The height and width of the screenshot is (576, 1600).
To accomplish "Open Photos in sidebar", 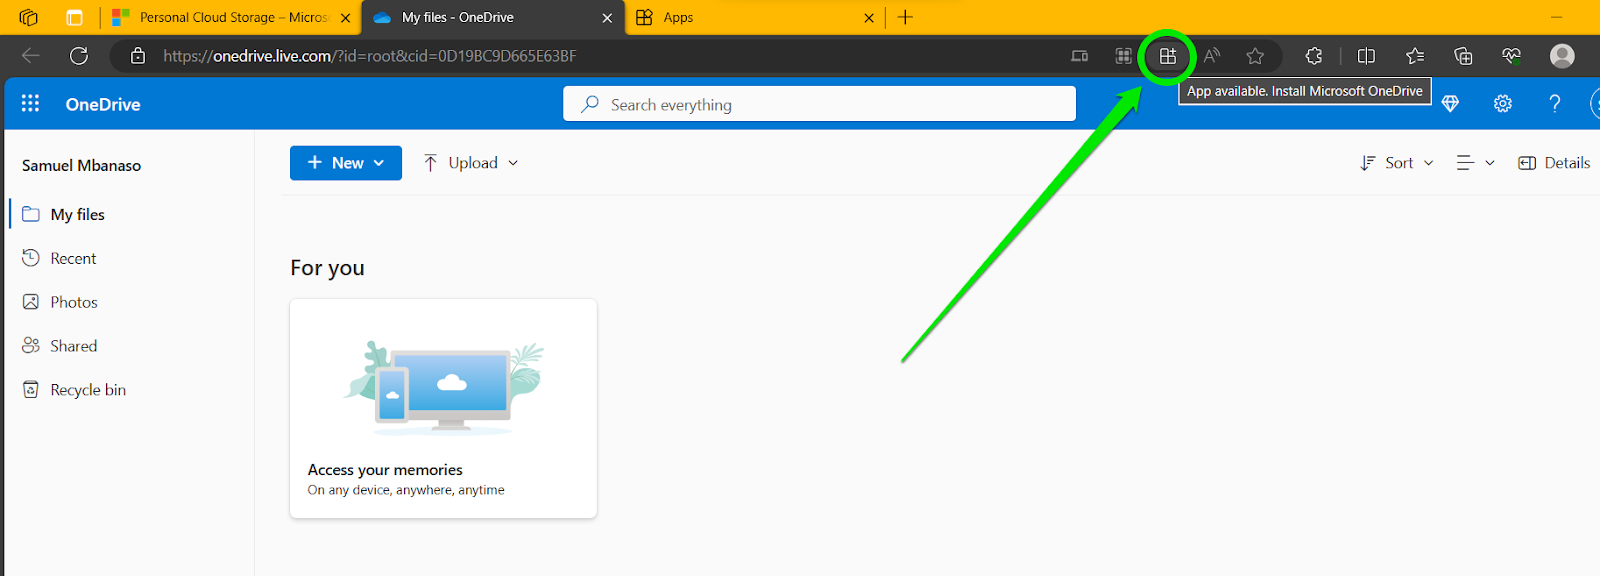I will (74, 302).
